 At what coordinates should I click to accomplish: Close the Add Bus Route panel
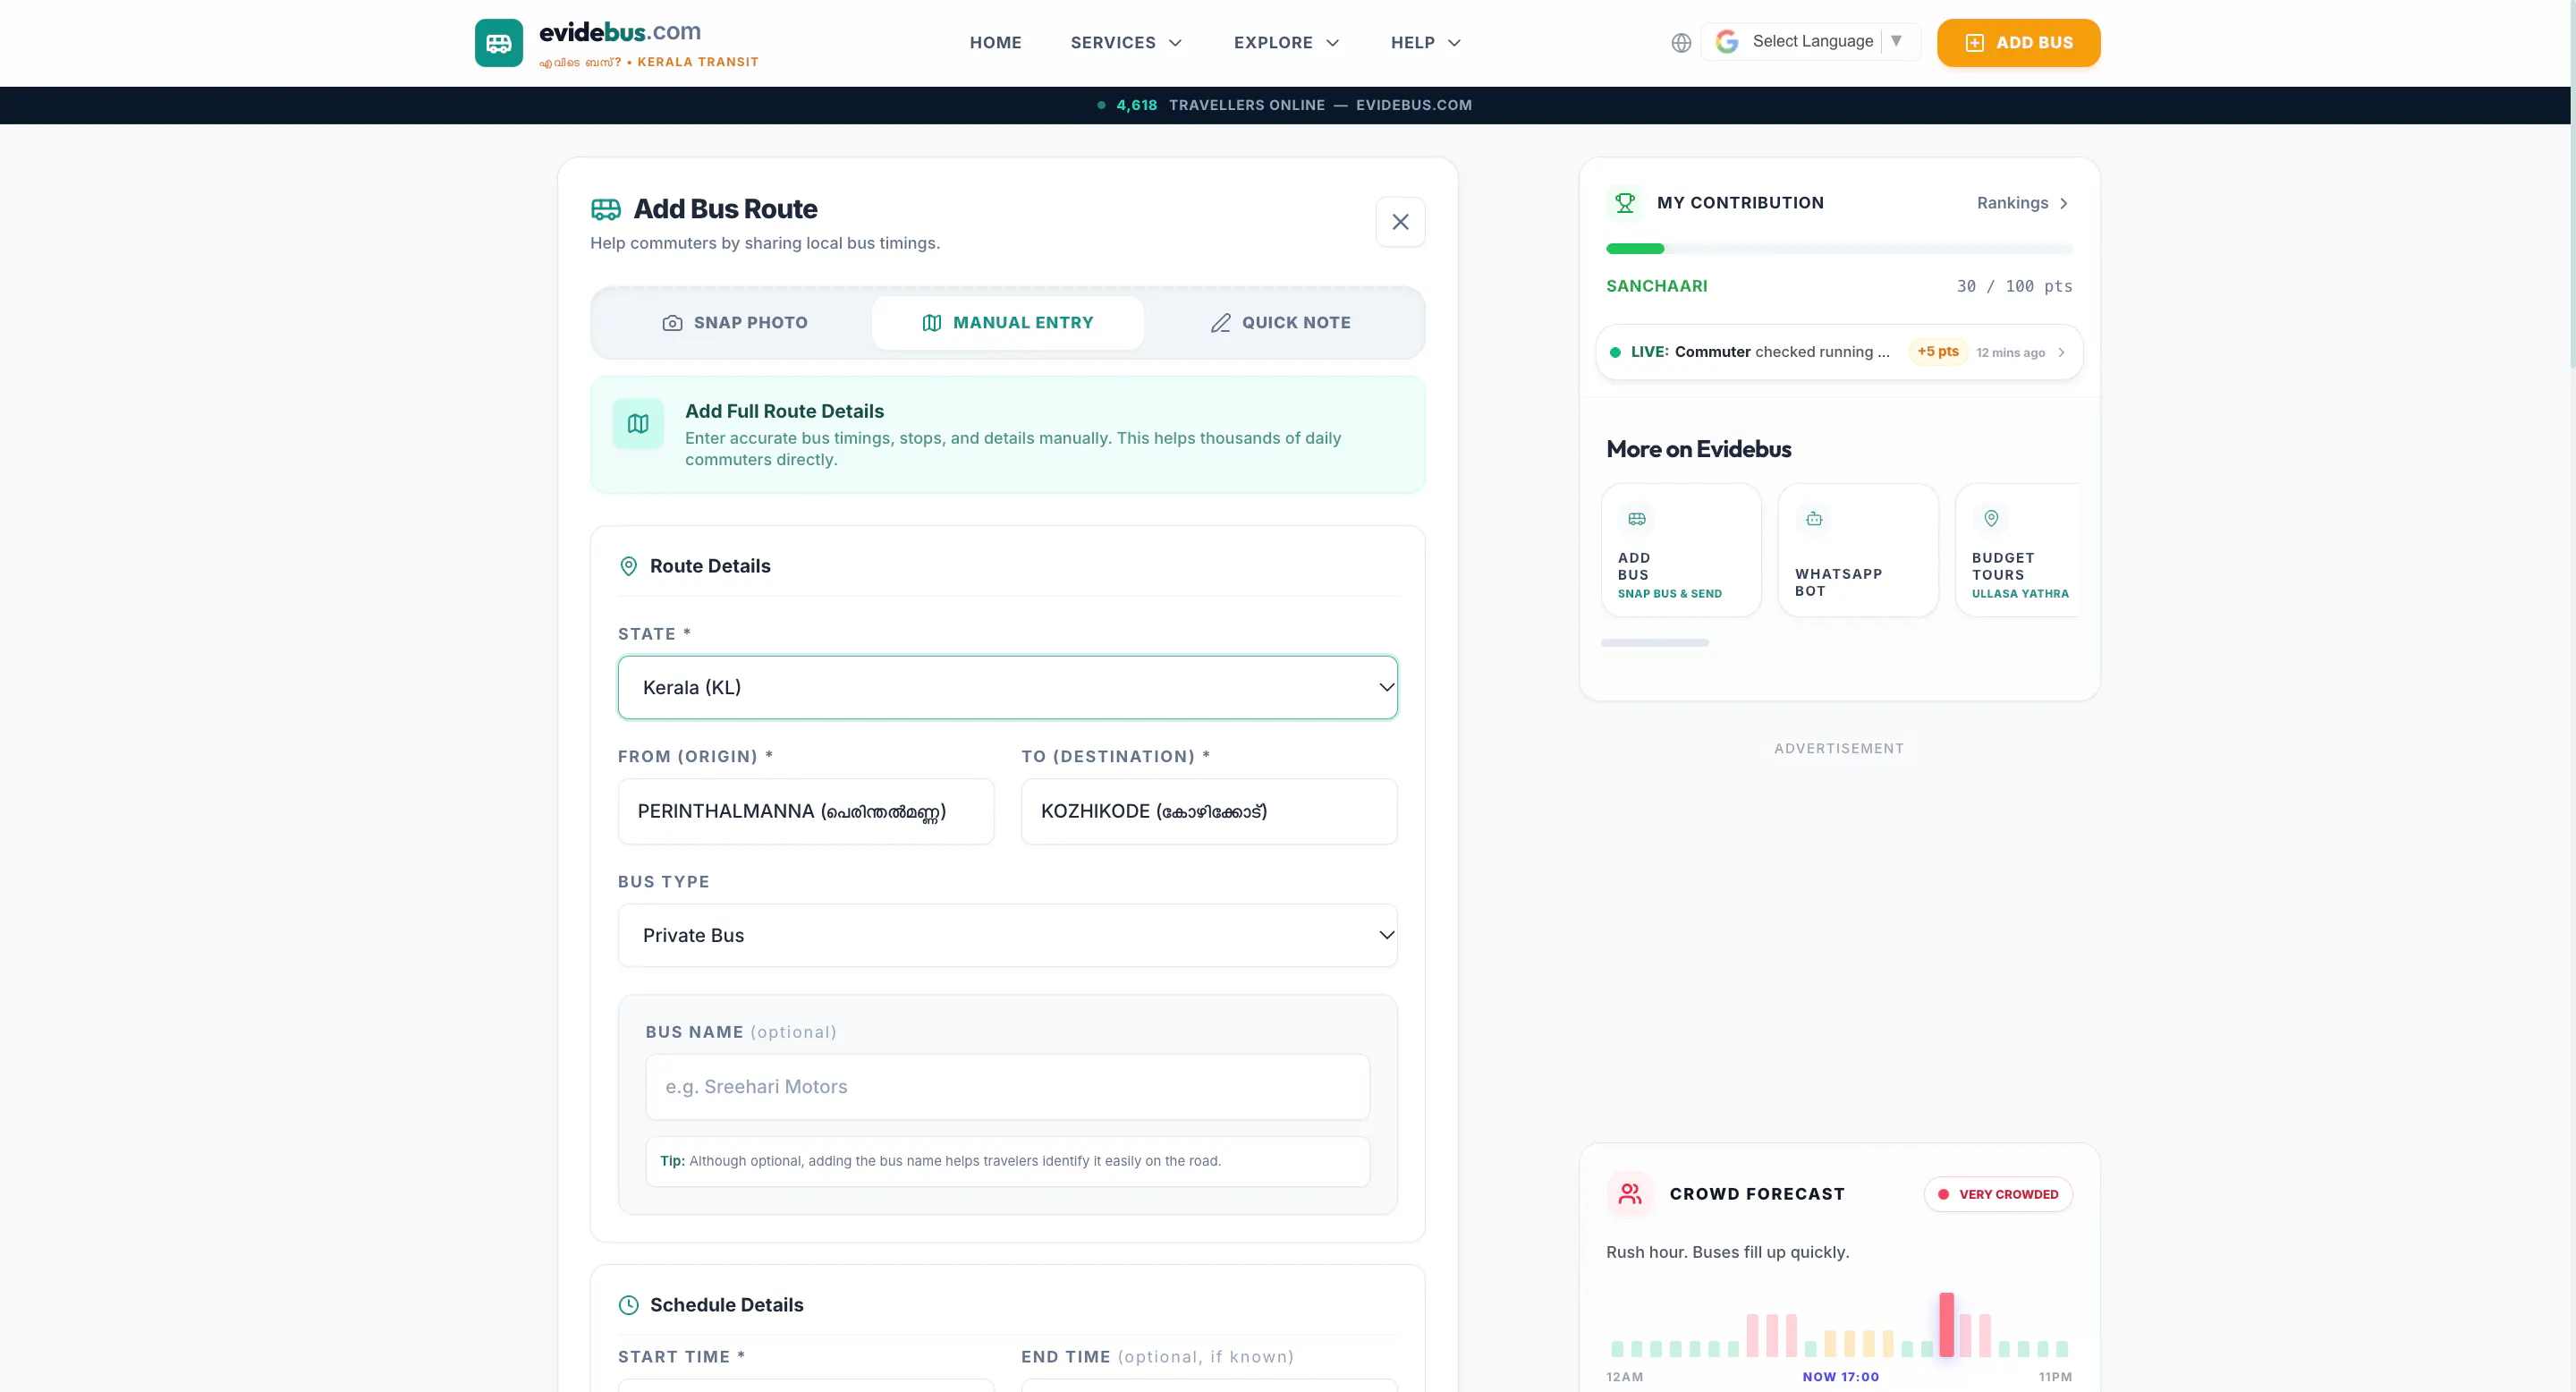1400,222
